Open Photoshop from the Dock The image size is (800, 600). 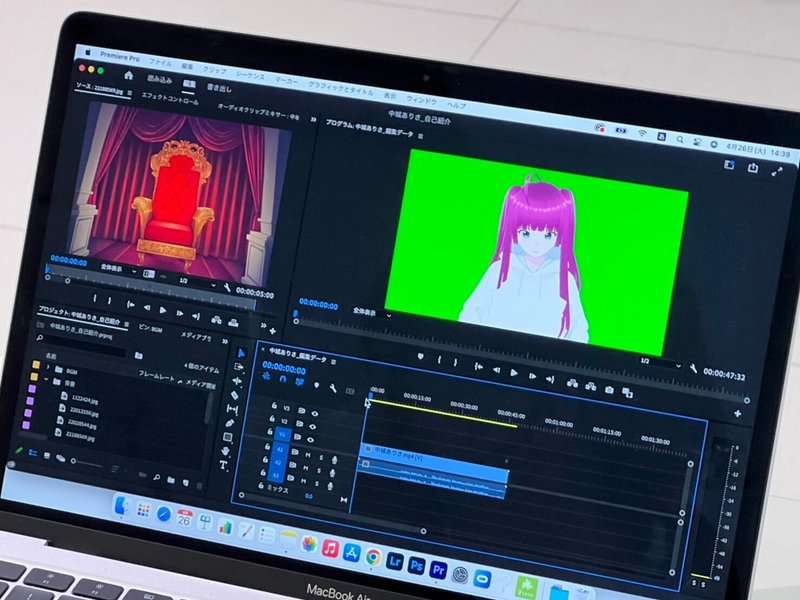416,565
